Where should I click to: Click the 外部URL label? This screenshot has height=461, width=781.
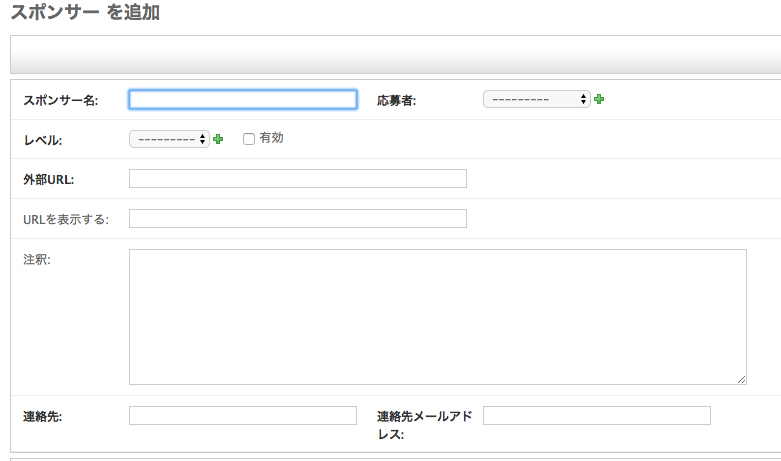(48, 180)
